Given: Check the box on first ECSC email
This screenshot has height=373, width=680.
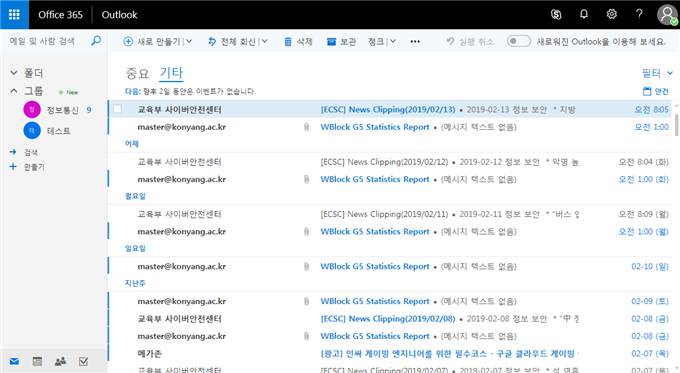Looking at the screenshot, I should tap(118, 109).
